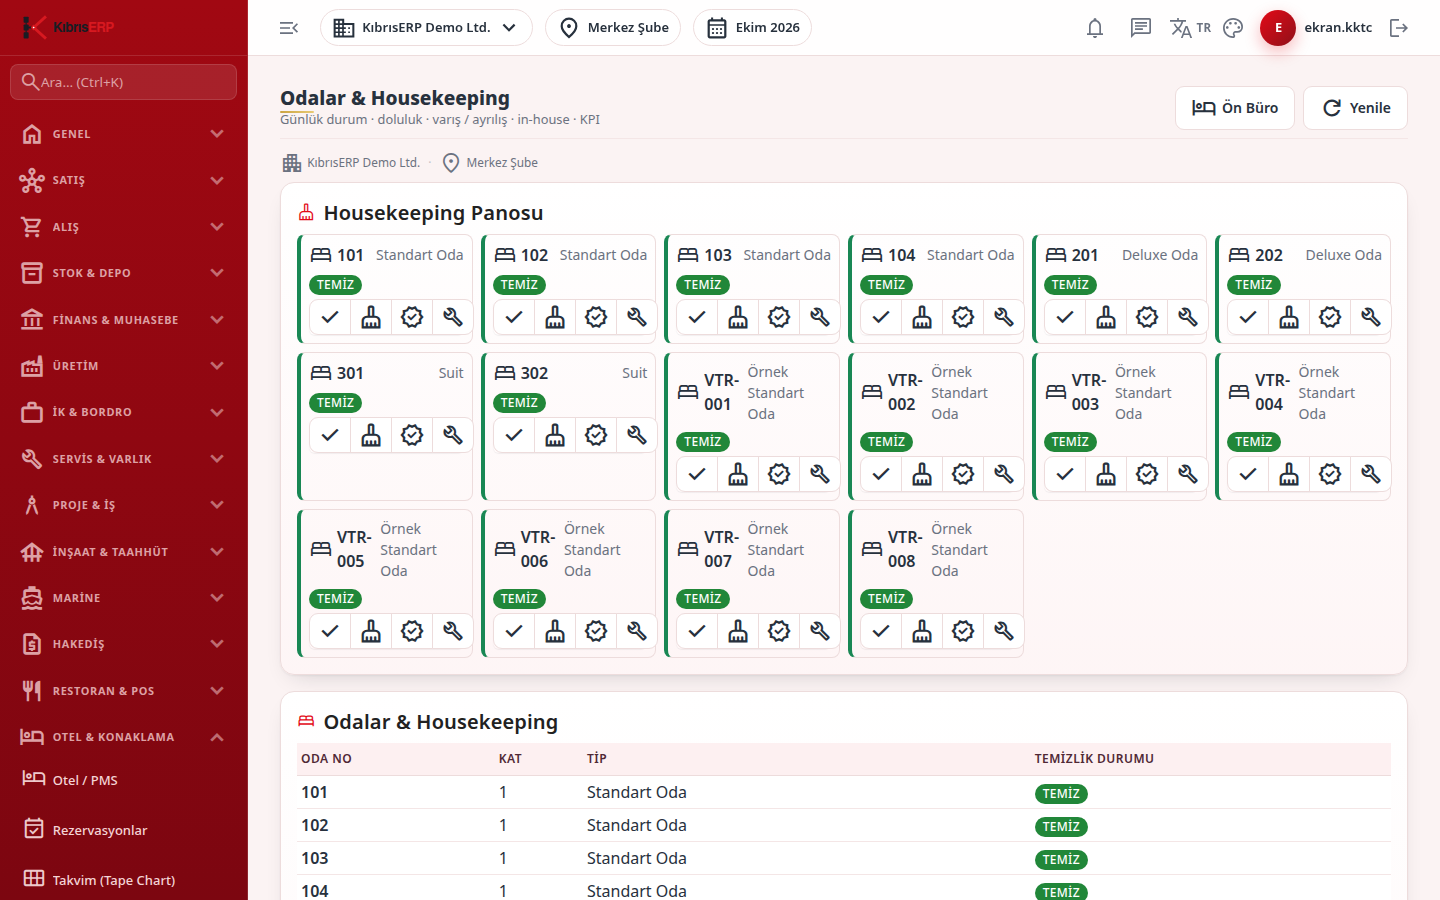Click the wrench maintenance icon for room 104
This screenshot has width=1440, height=900.
(1004, 317)
